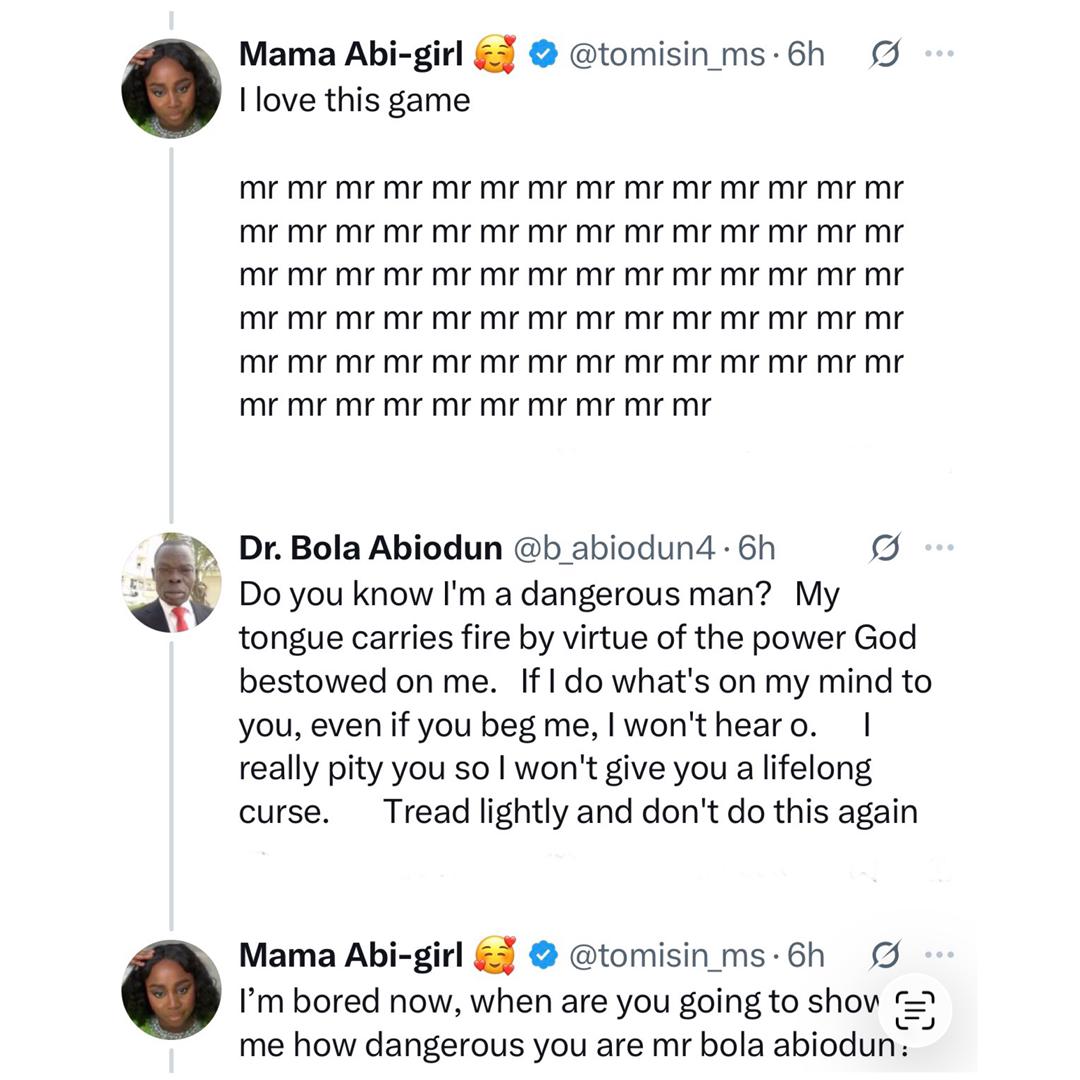Viewport: 1080px width, 1080px height.
Task: Click the 6h timestamp on Dr. Bola's tweet
Action: tap(756, 548)
